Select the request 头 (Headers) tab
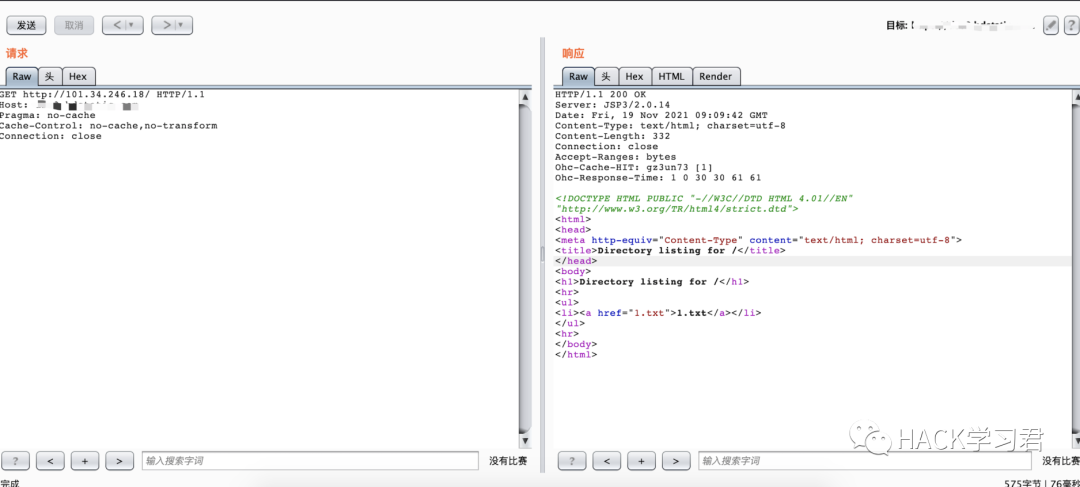This screenshot has height=487, width=1080. pos(50,76)
